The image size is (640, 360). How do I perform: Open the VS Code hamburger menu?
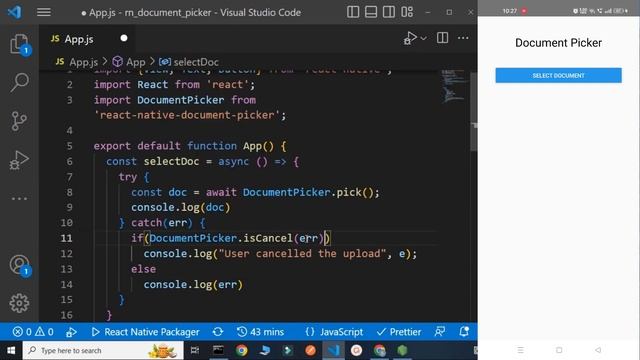click(44, 12)
